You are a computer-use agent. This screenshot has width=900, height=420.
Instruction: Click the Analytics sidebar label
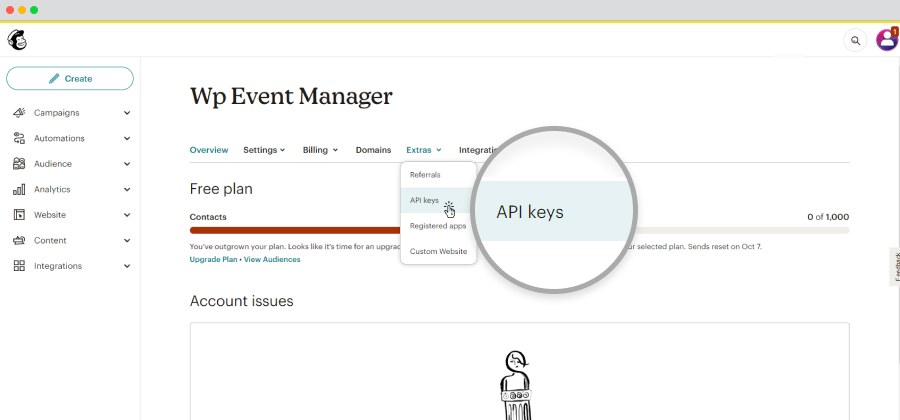click(x=52, y=189)
